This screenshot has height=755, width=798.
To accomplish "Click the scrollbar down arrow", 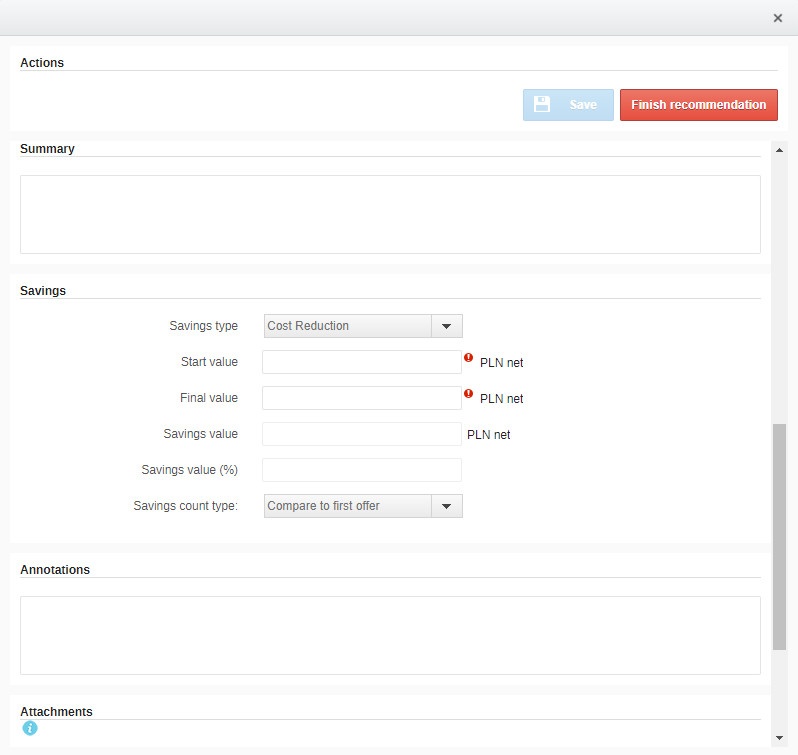I will tap(780, 738).
